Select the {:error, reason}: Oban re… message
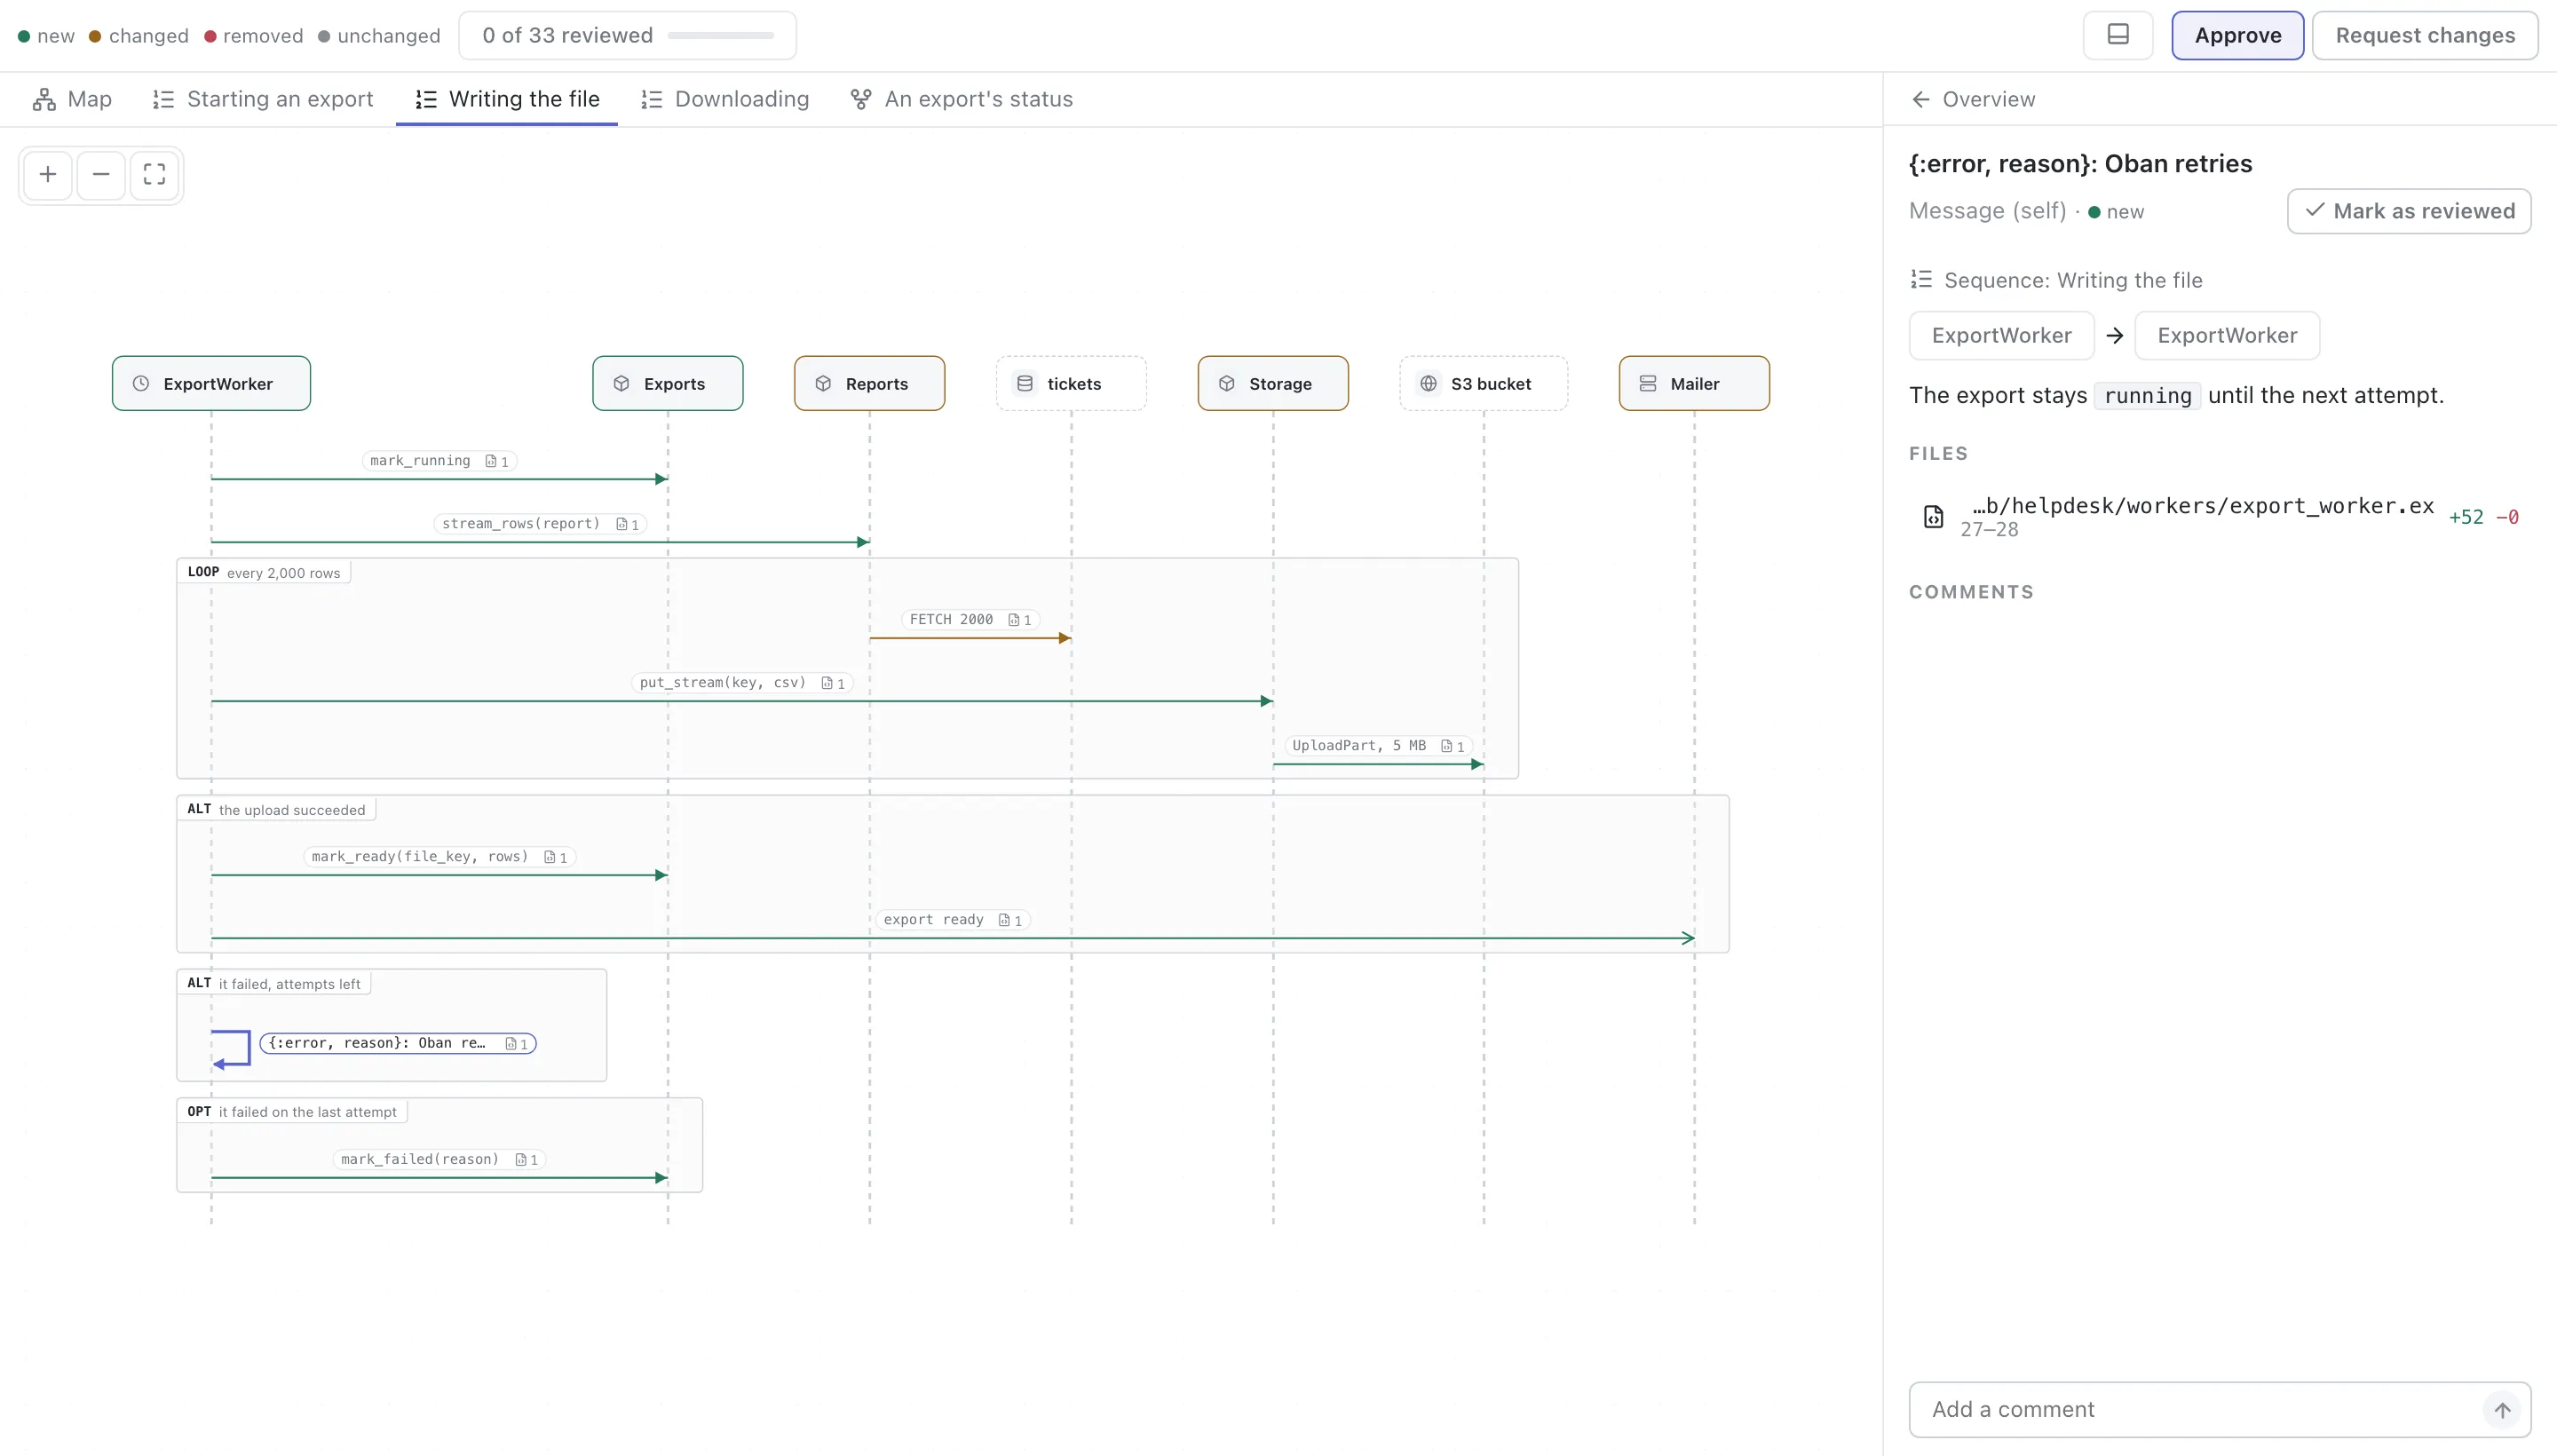 (x=398, y=1043)
